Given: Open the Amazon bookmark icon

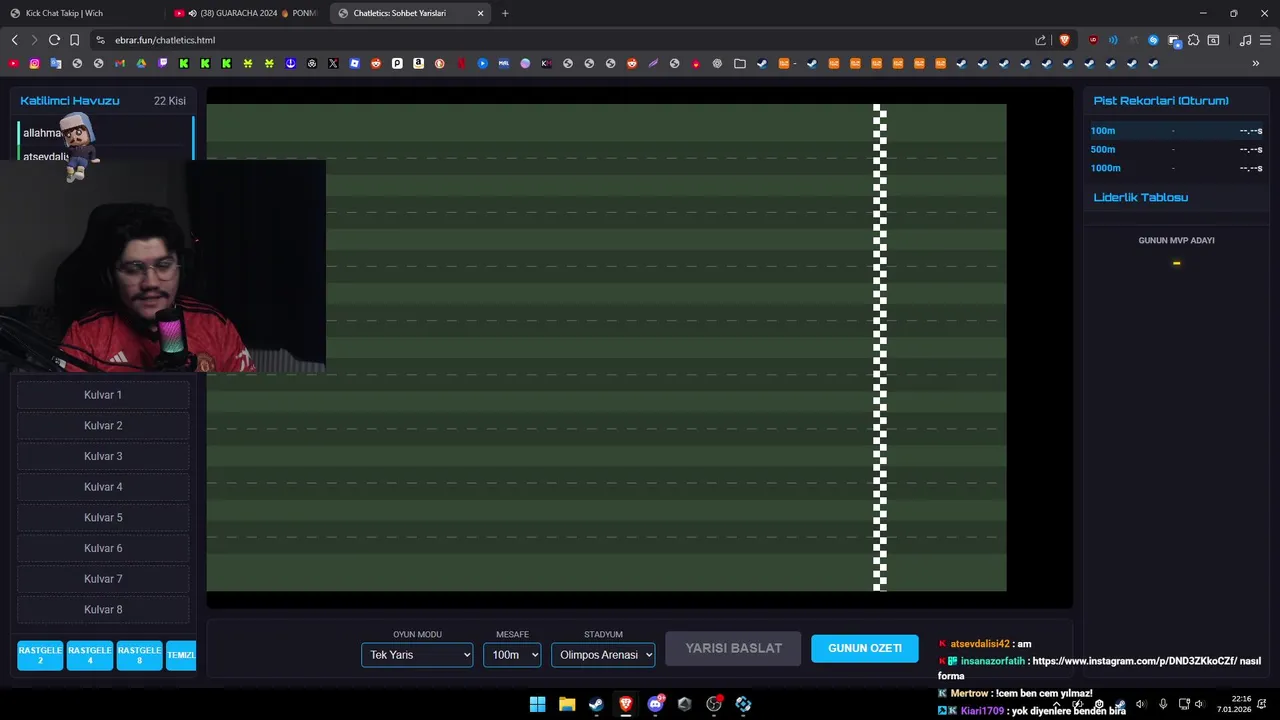Looking at the screenshot, I should tap(418, 63).
